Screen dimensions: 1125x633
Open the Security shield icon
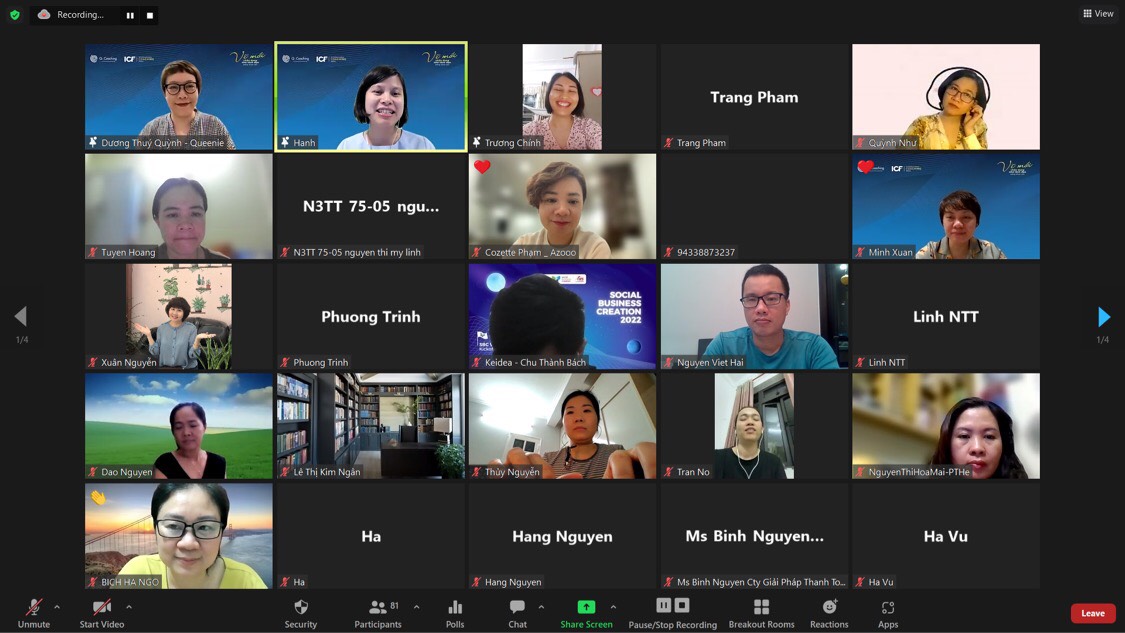(301, 607)
